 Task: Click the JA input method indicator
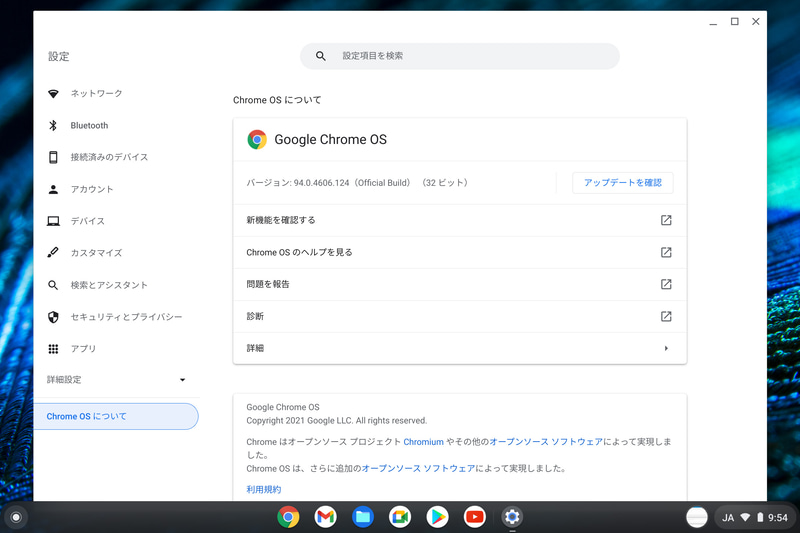pyautogui.click(x=728, y=518)
